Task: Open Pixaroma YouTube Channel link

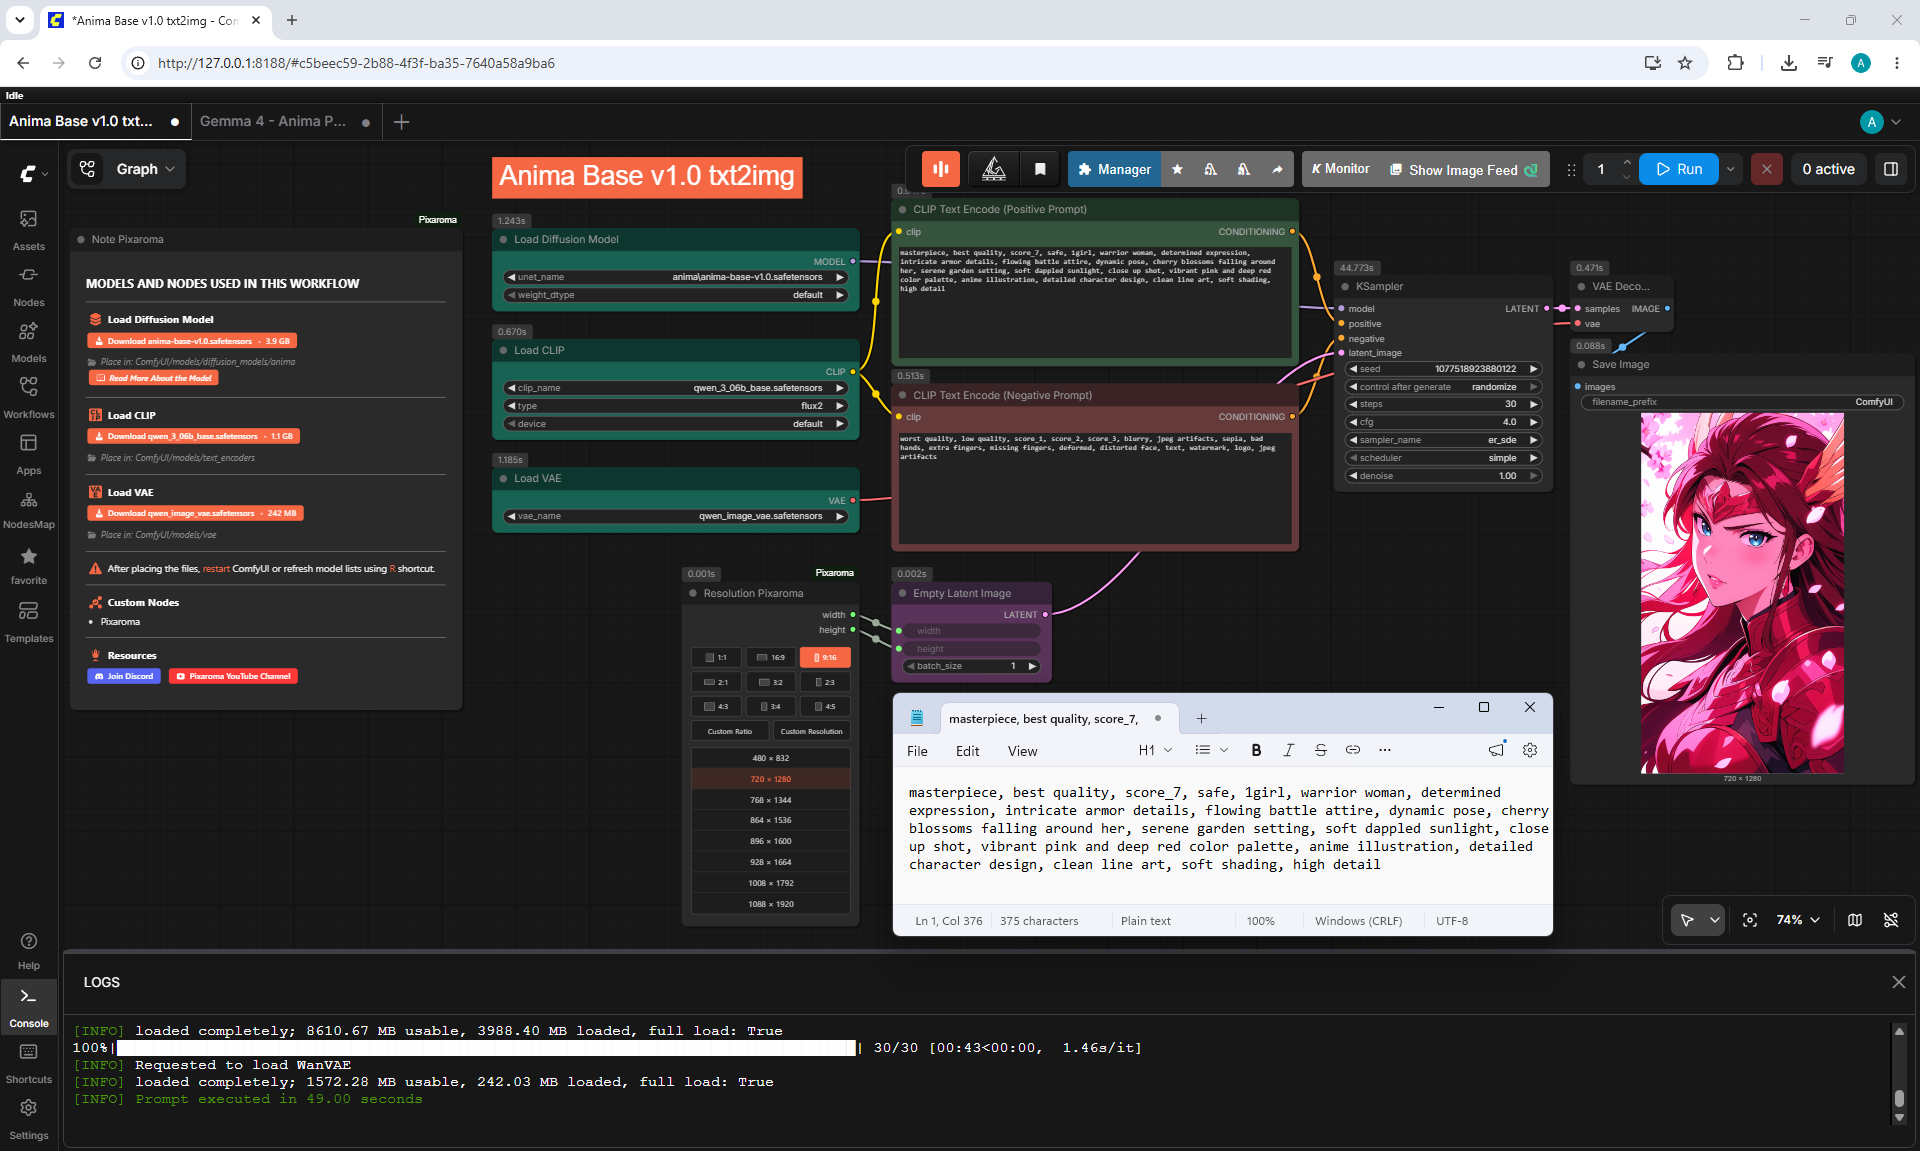Action: click(x=233, y=676)
